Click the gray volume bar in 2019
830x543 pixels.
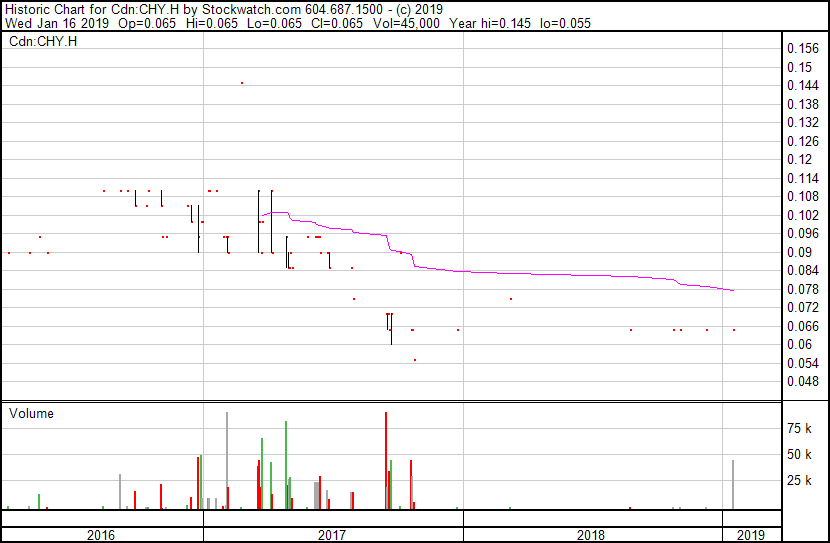pyautogui.click(x=733, y=485)
